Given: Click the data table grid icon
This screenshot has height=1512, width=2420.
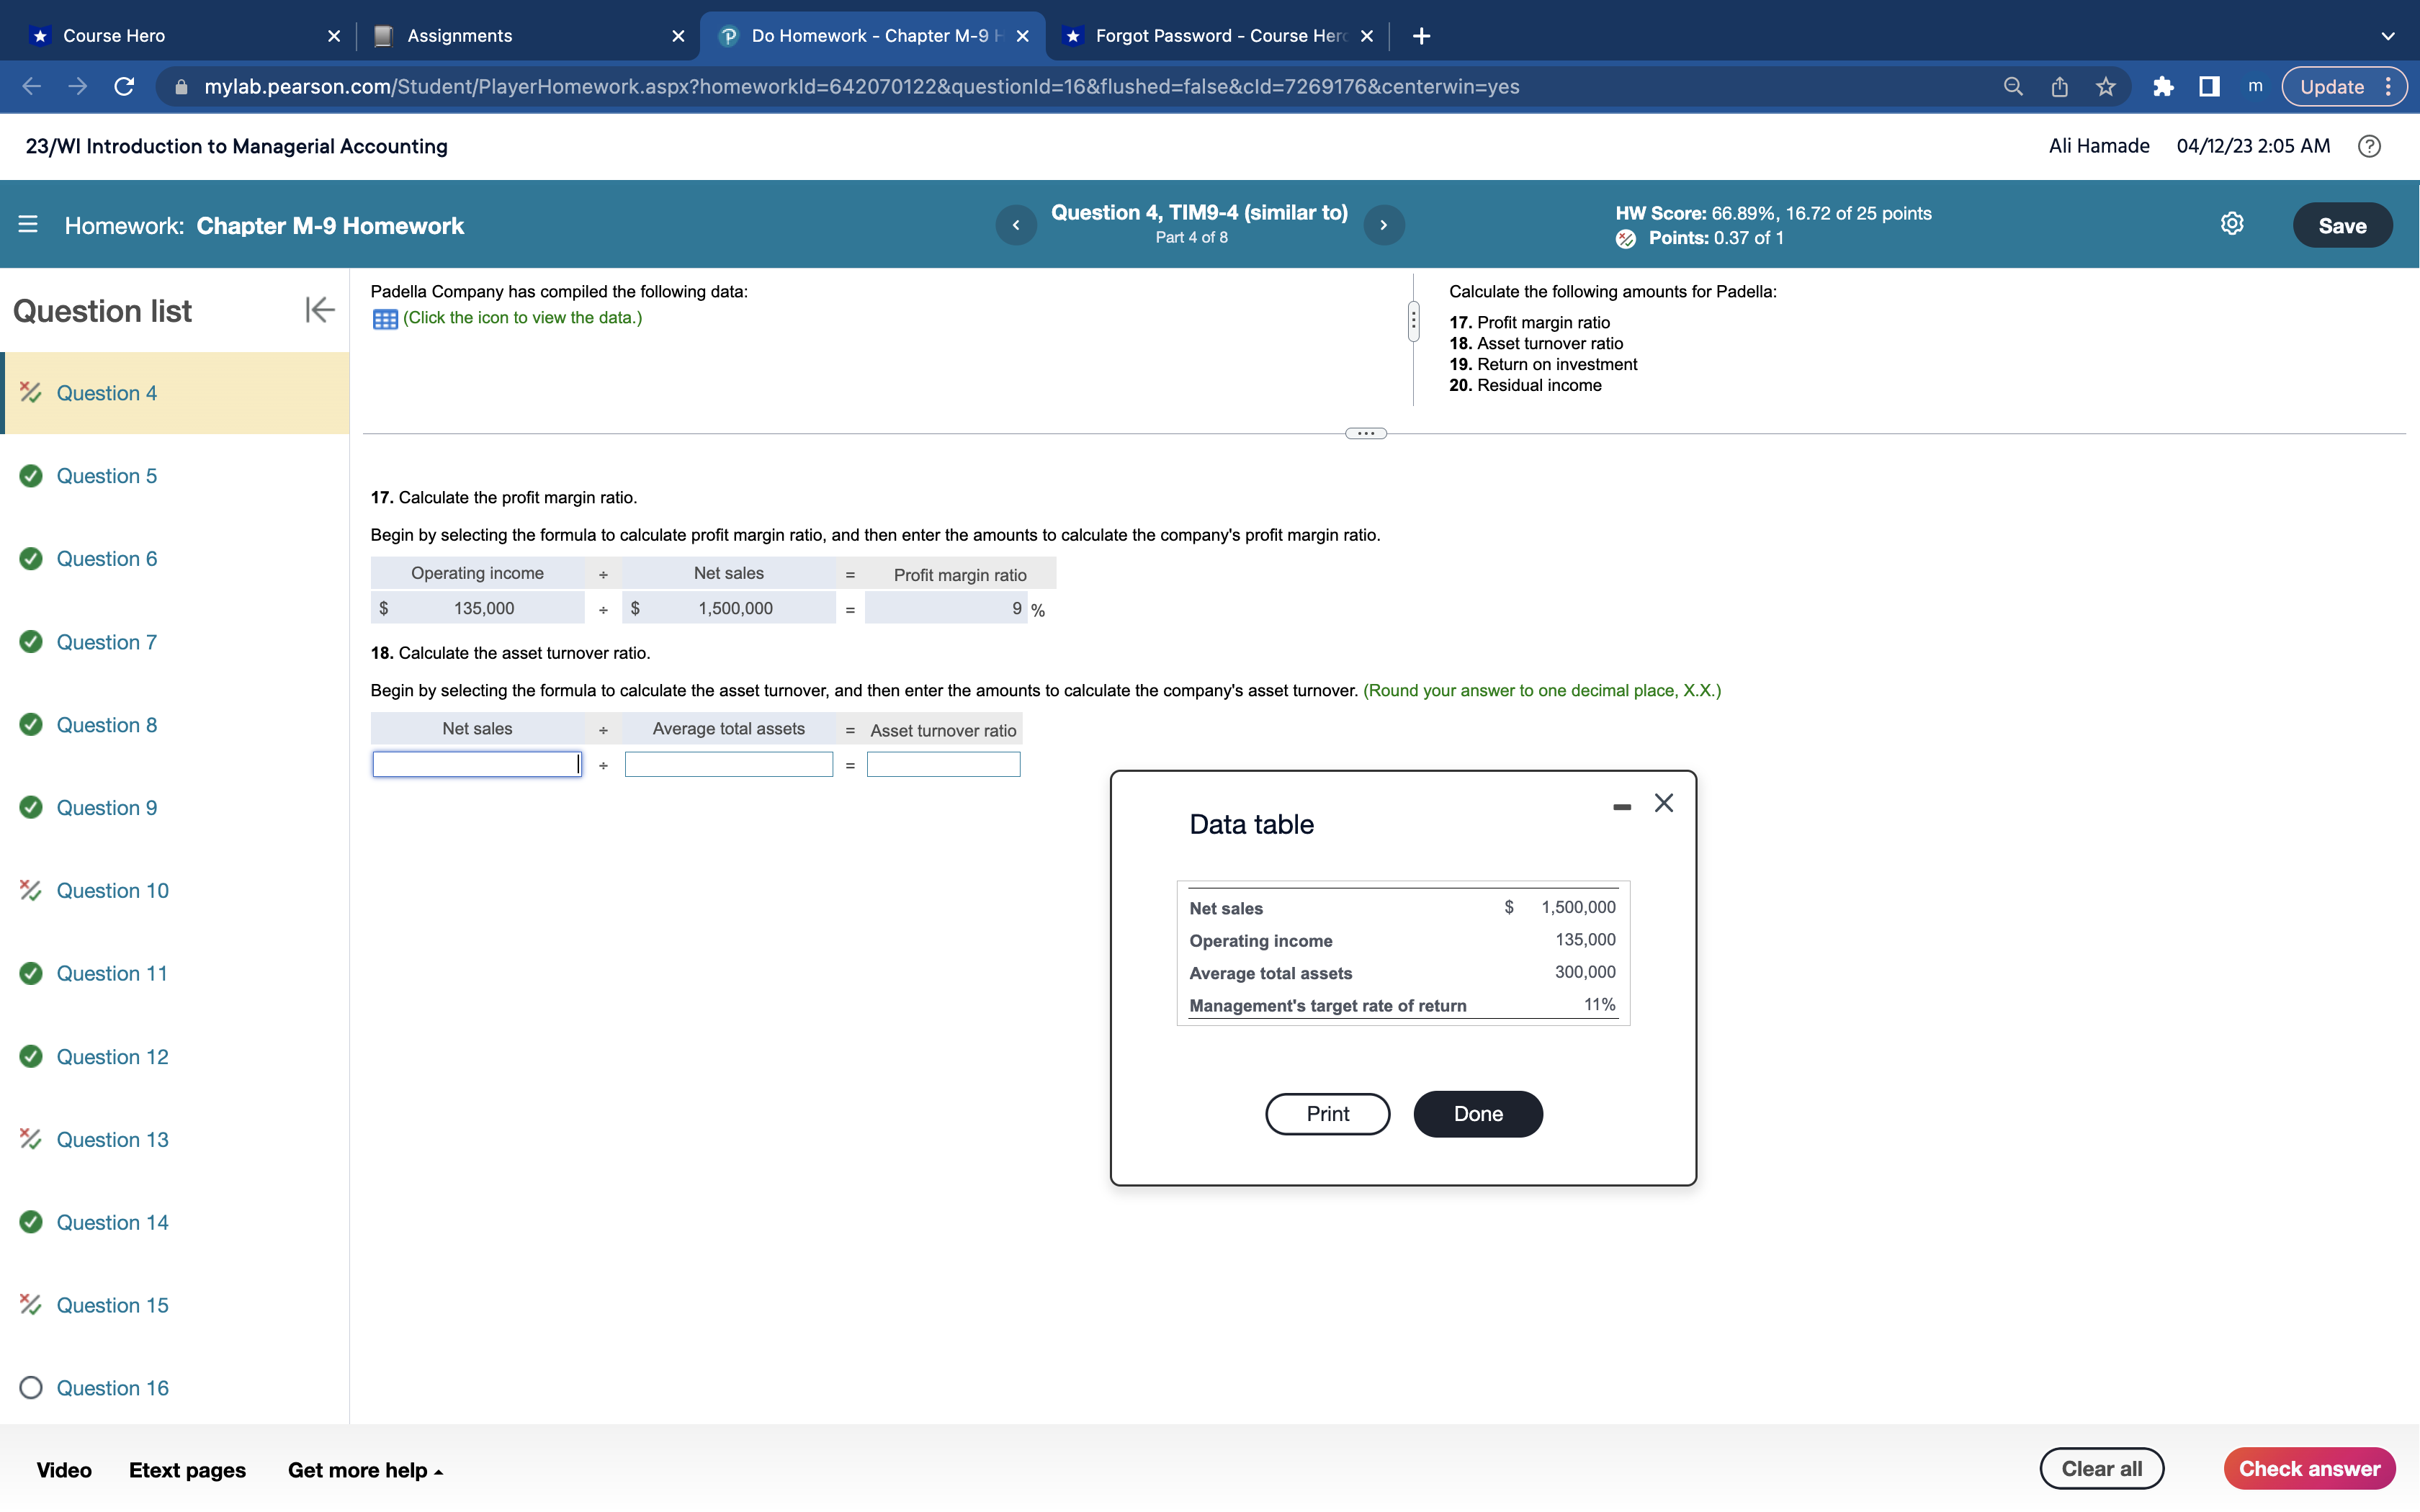Looking at the screenshot, I should pyautogui.click(x=385, y=319).
